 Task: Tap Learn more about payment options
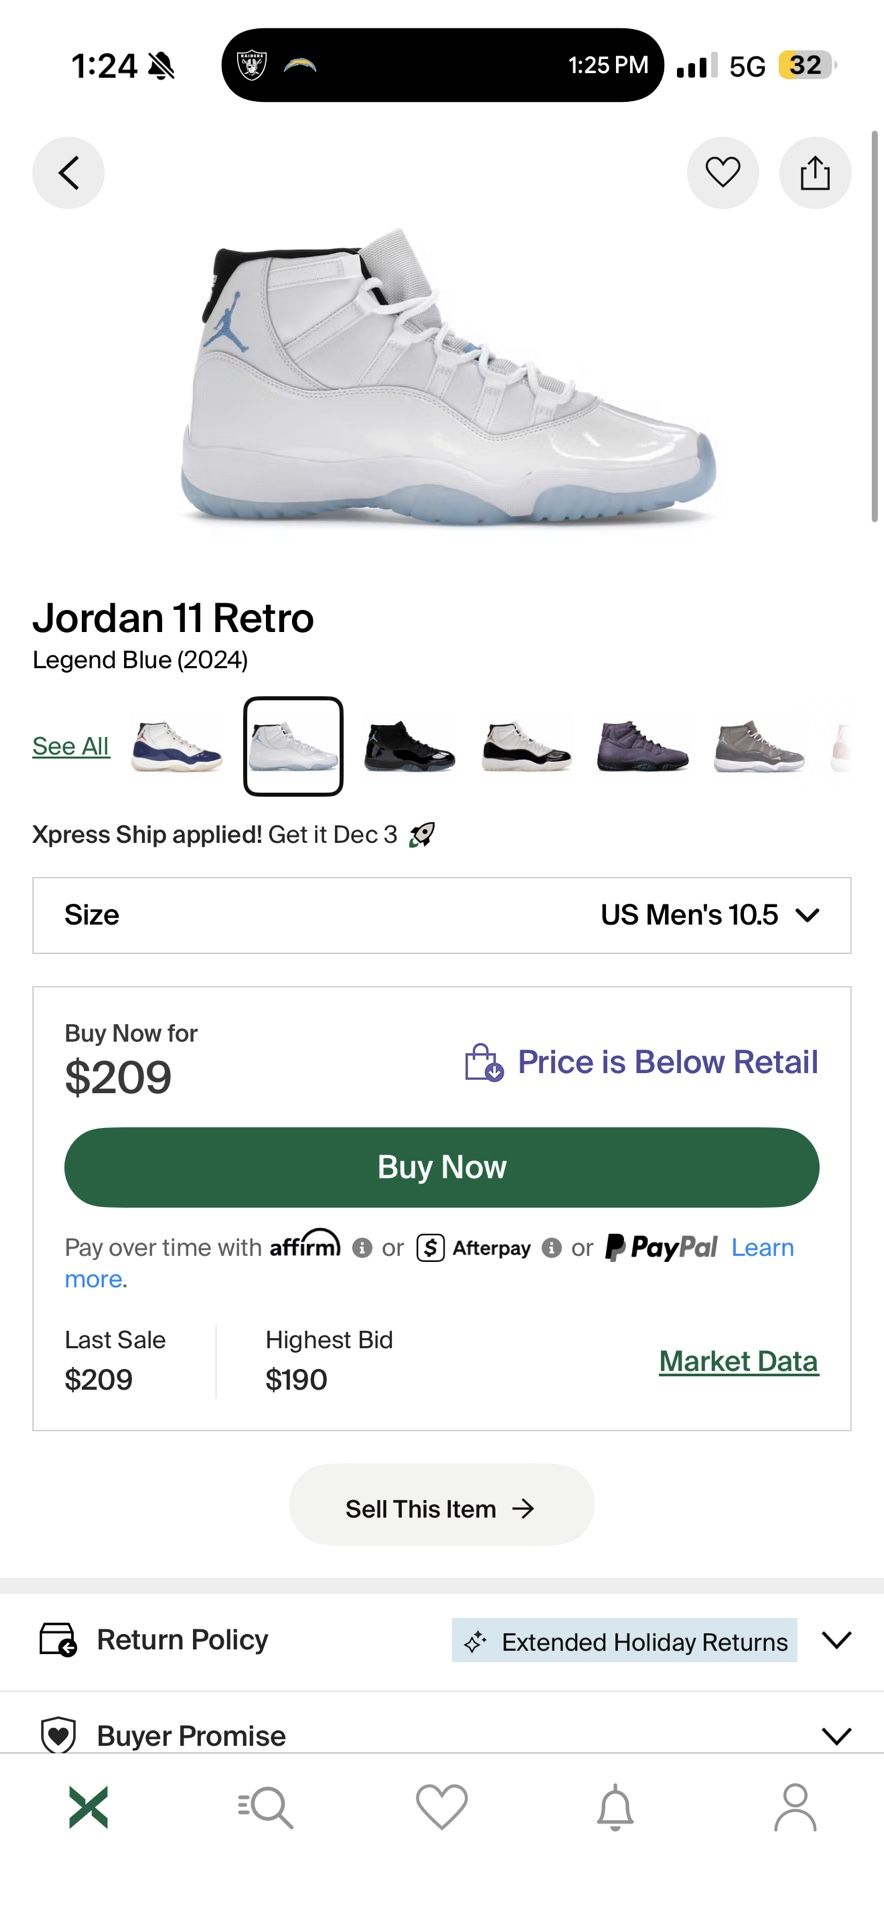coord(763,1247)
